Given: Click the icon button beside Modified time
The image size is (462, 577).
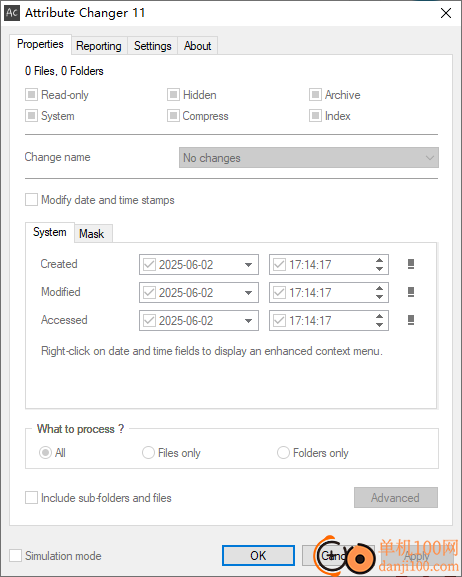Looking at the screenshot, I should coord(411,292).
